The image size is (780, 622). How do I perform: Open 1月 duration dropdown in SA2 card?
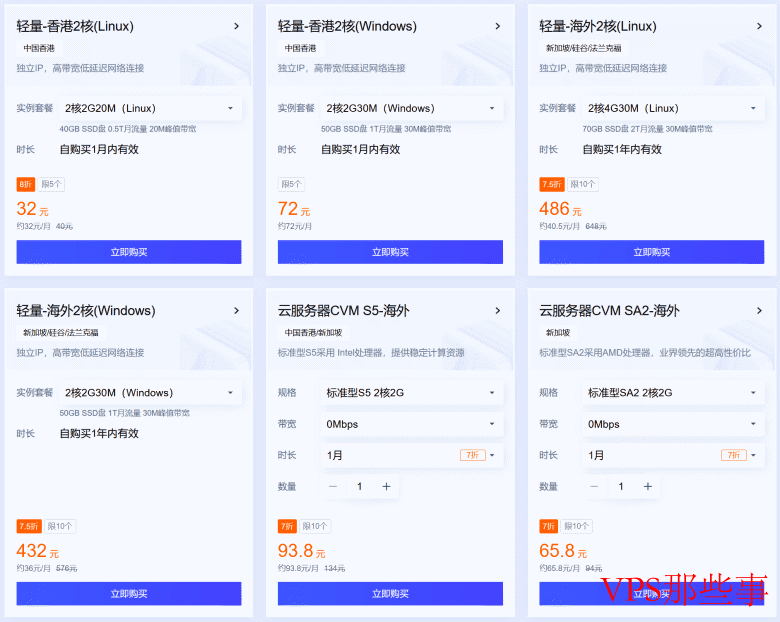[x=673, y=455]
